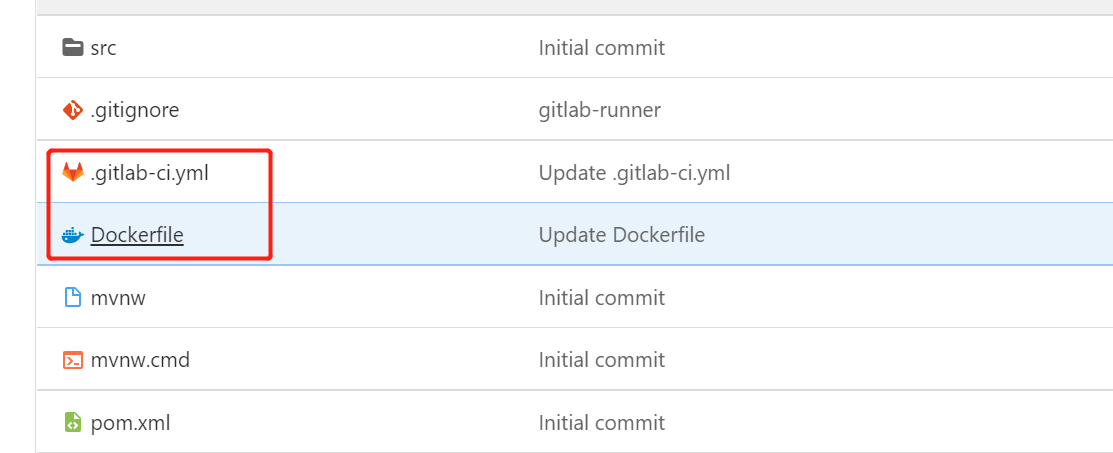Open the .gitlab-ci.yml file
The image size is (1113, 453).
pyautogui.click(x=150, y=173)
